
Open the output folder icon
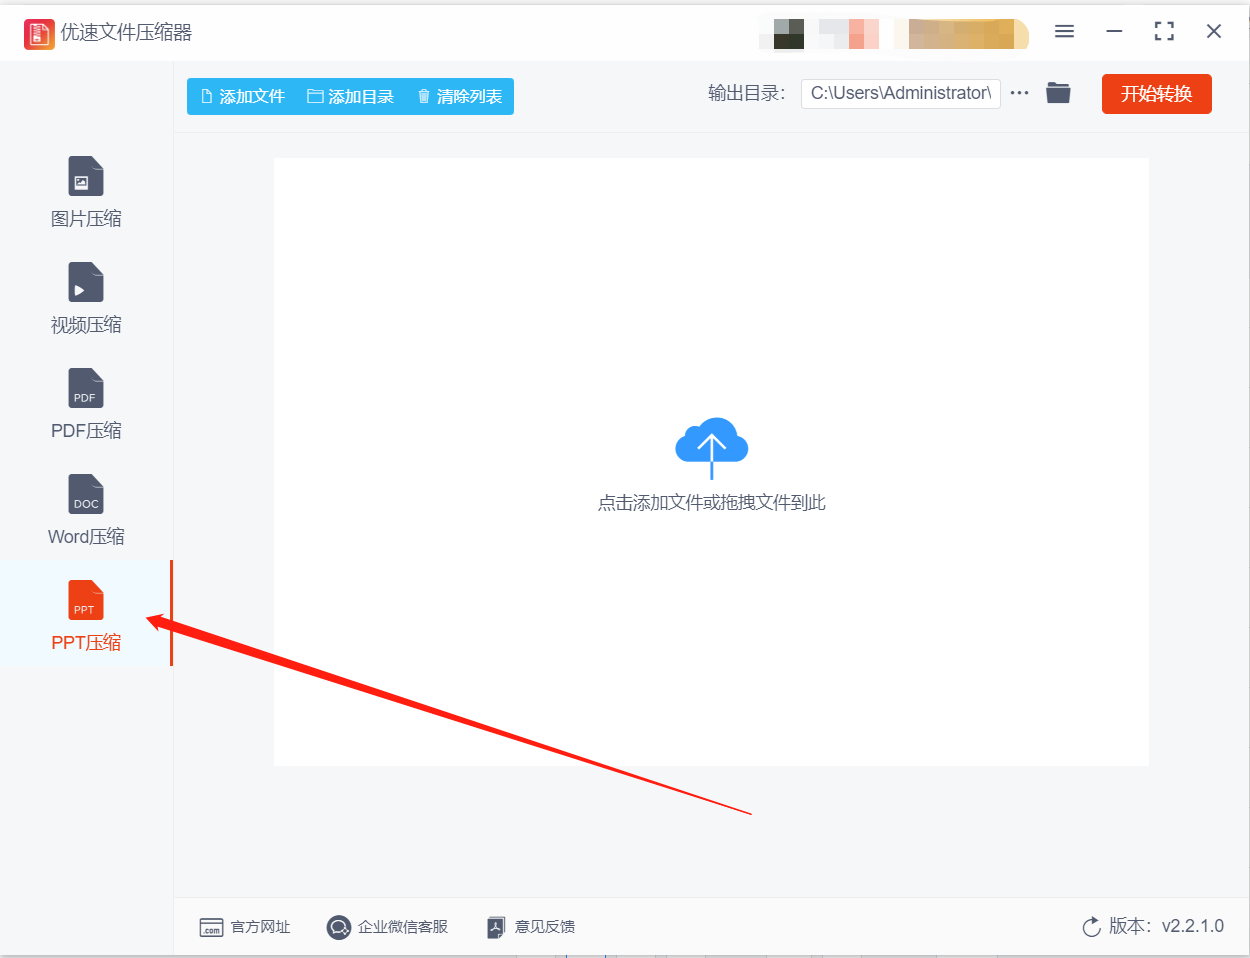click(1058, 93)
